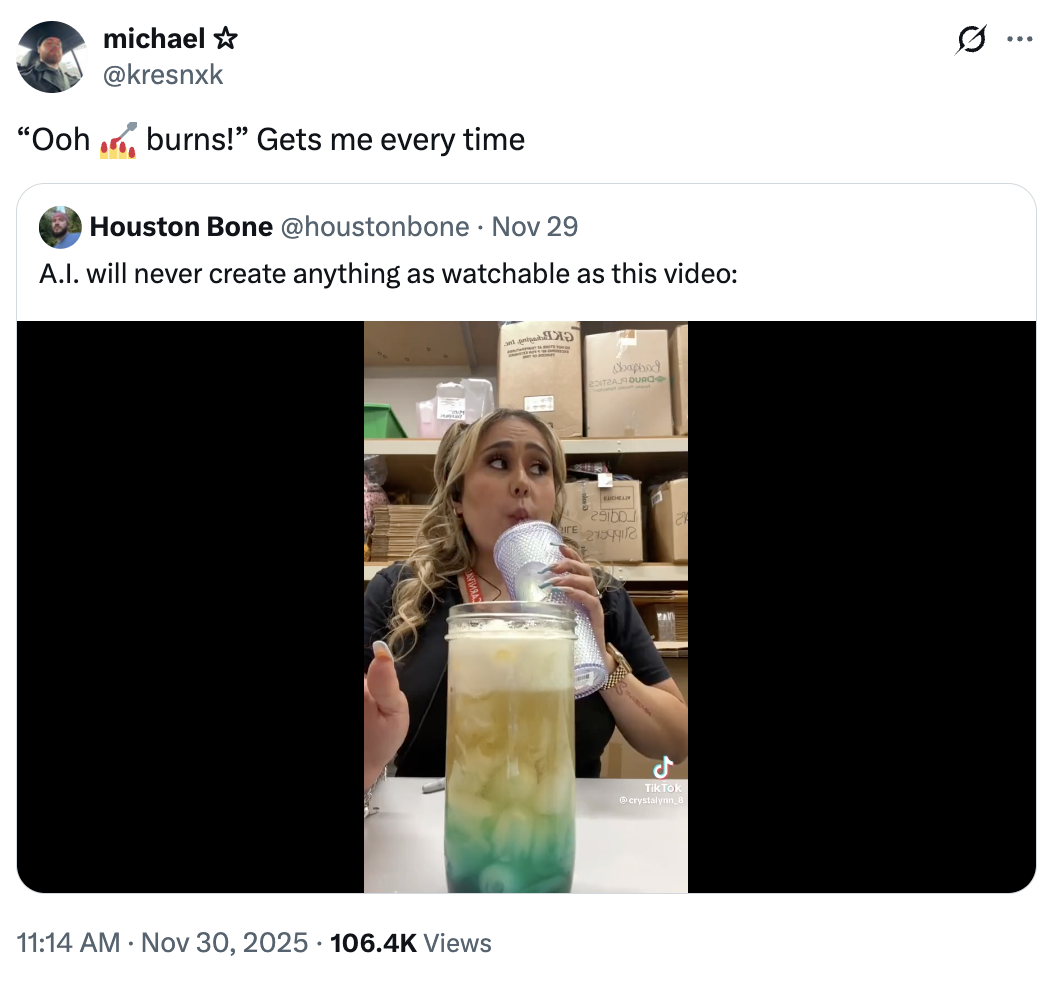Screen dimensions: 1056x982
Task: Click Houston Bone's small profile avatar
Action: click(x=60, y=227)
